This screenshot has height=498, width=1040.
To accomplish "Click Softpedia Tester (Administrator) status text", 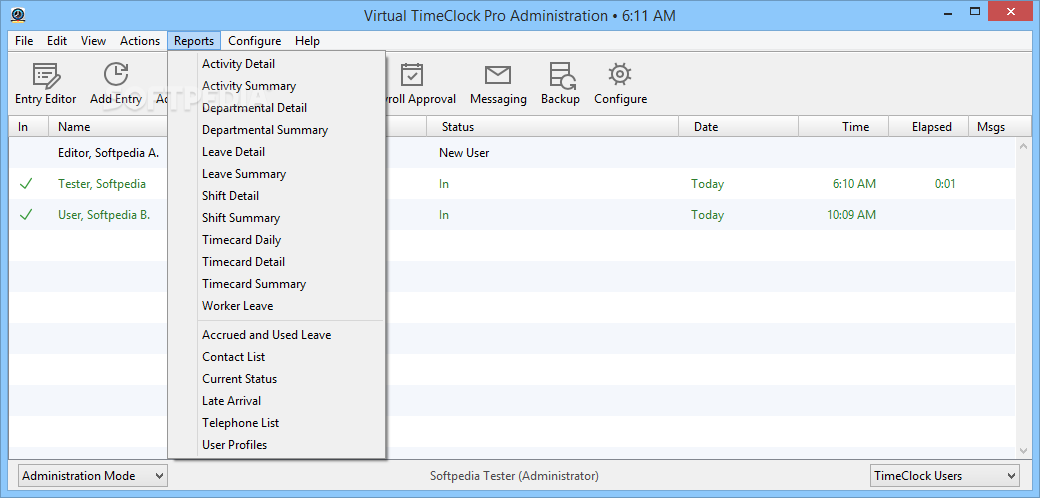I will pyautogui.click(x=514, y=476).
